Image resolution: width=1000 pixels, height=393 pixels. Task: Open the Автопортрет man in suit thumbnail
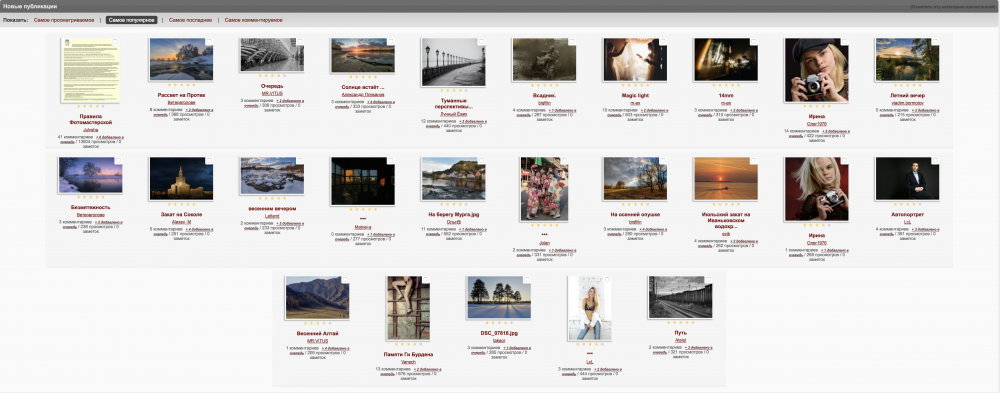point(908,179)
